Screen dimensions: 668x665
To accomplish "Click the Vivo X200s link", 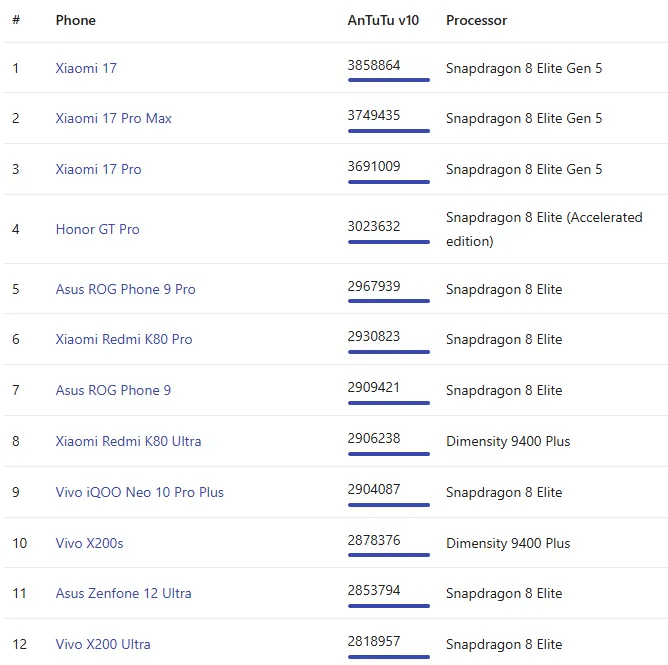I will (x=89, y=543).
